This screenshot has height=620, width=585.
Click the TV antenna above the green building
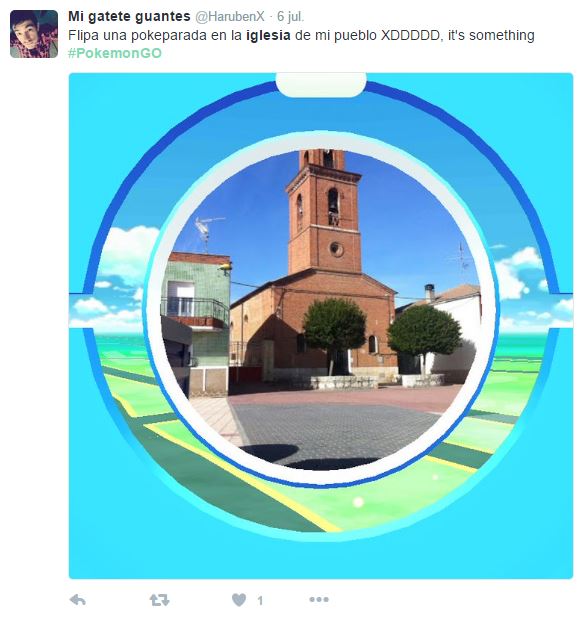pyautogui.click(x=208, y=231)
